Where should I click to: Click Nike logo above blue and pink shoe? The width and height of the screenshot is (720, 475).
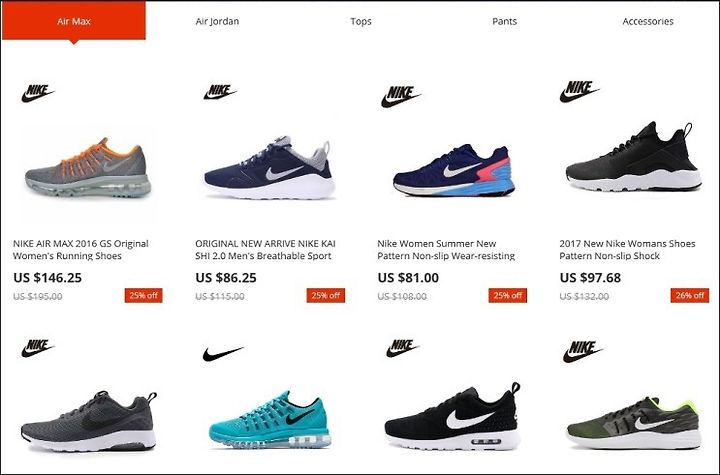(400, 96)
